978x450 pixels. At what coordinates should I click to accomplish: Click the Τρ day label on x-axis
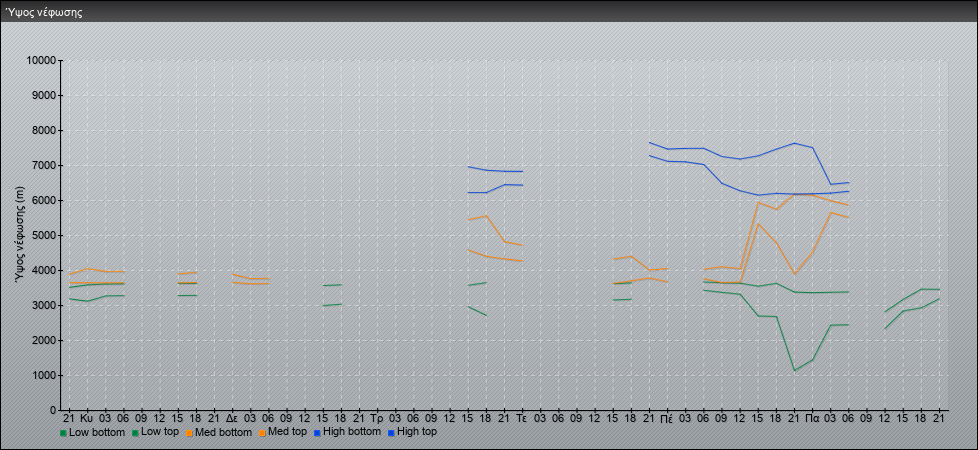click(x=377, y=418)
